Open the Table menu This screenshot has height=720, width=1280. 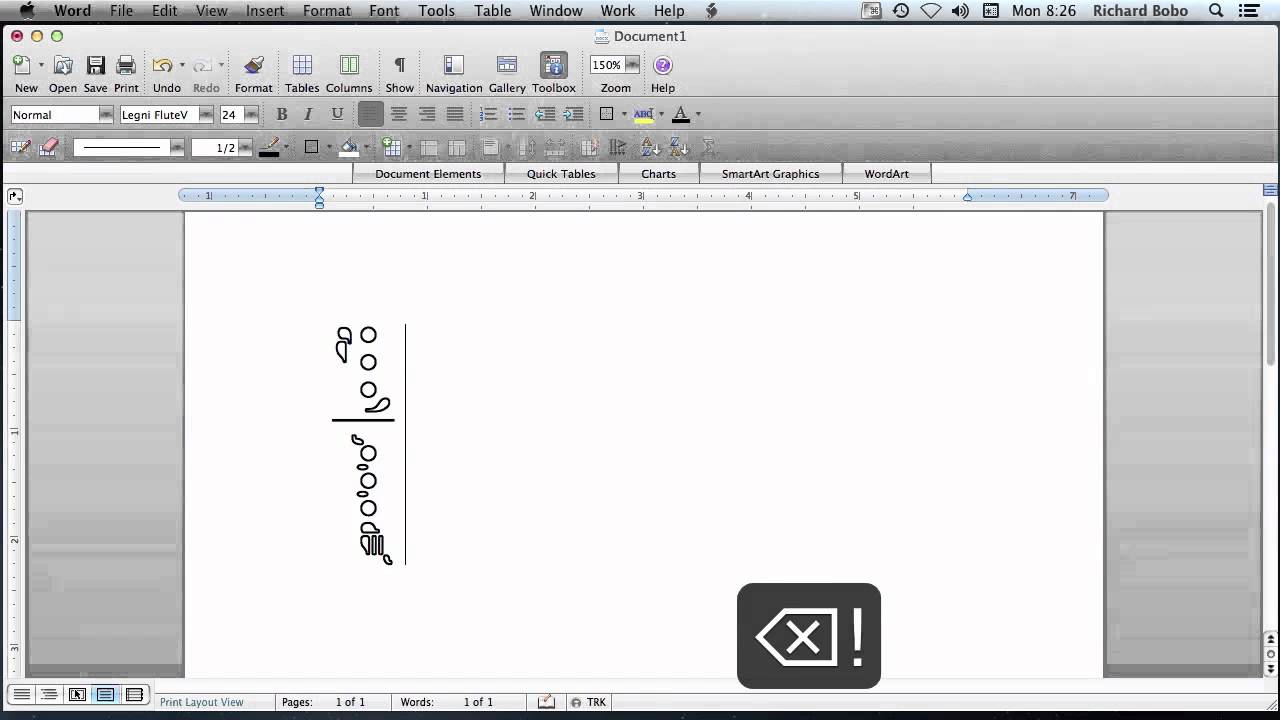click(x=492, y=11)
